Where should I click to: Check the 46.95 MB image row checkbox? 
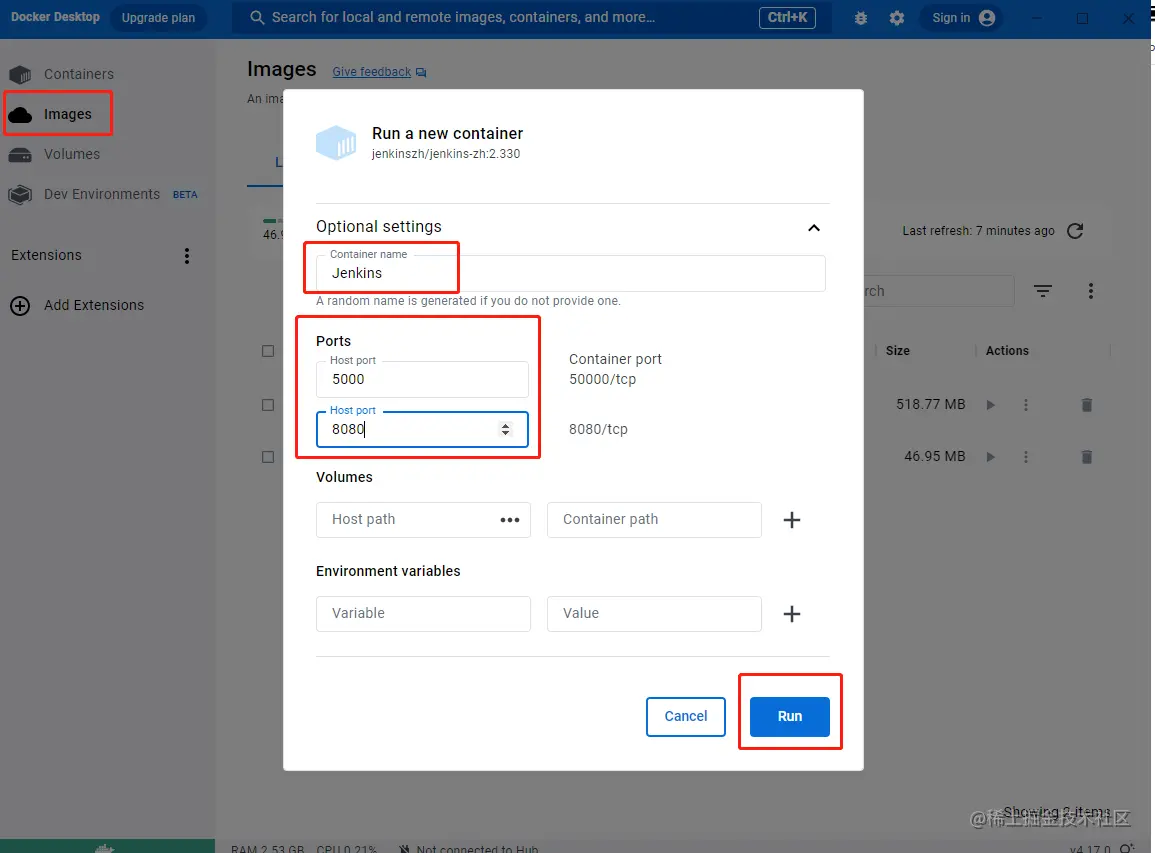(x=268, y=457)
